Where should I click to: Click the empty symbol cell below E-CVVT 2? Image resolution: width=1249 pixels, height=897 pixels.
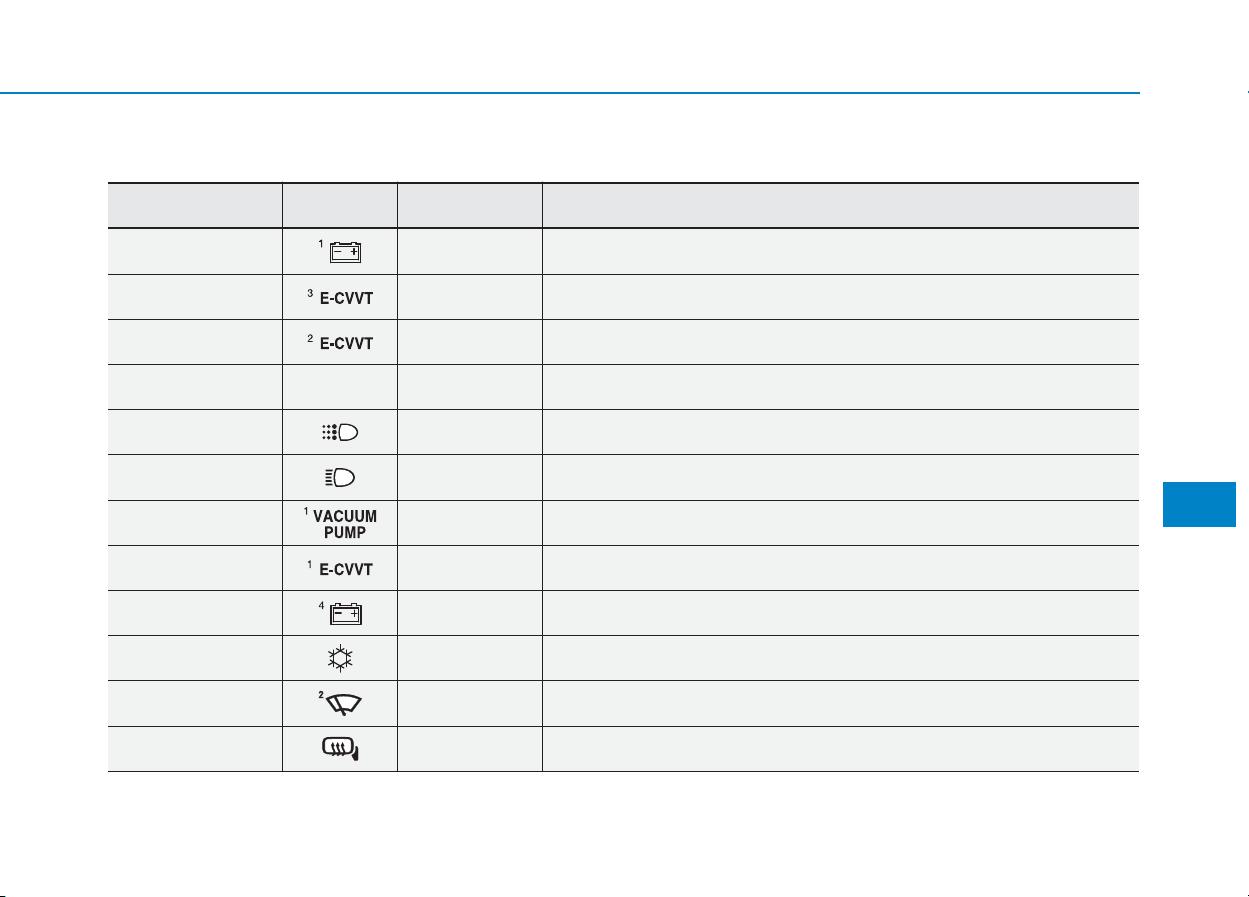pyautogui.click(x=340, y=387)
